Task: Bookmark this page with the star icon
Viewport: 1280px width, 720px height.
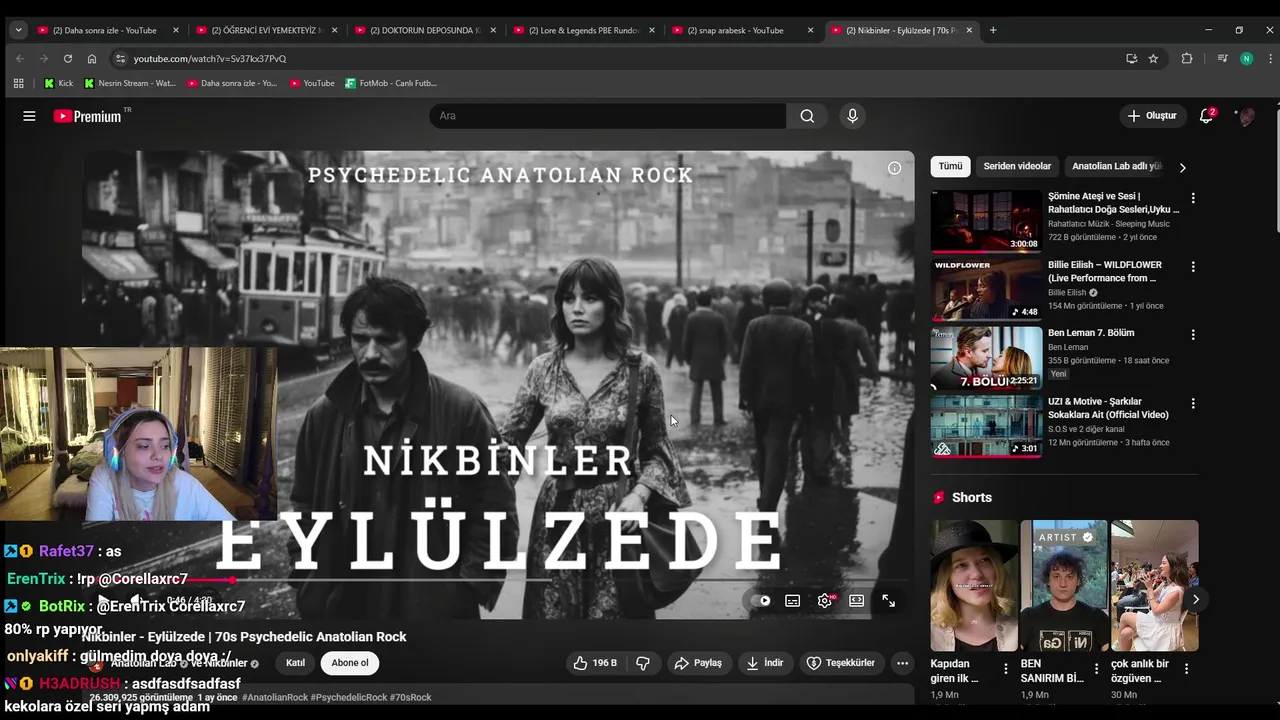Action: click(1153, 59)
